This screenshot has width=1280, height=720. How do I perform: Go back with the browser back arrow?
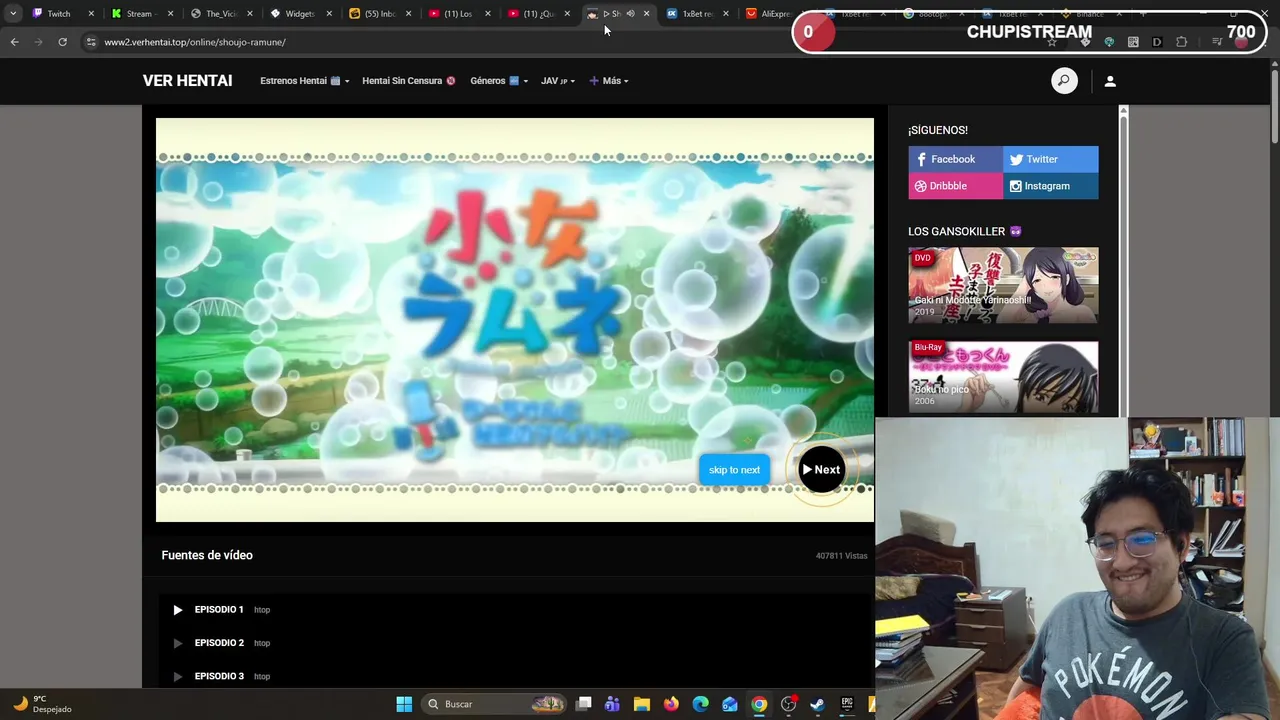[x=14, y=42]
